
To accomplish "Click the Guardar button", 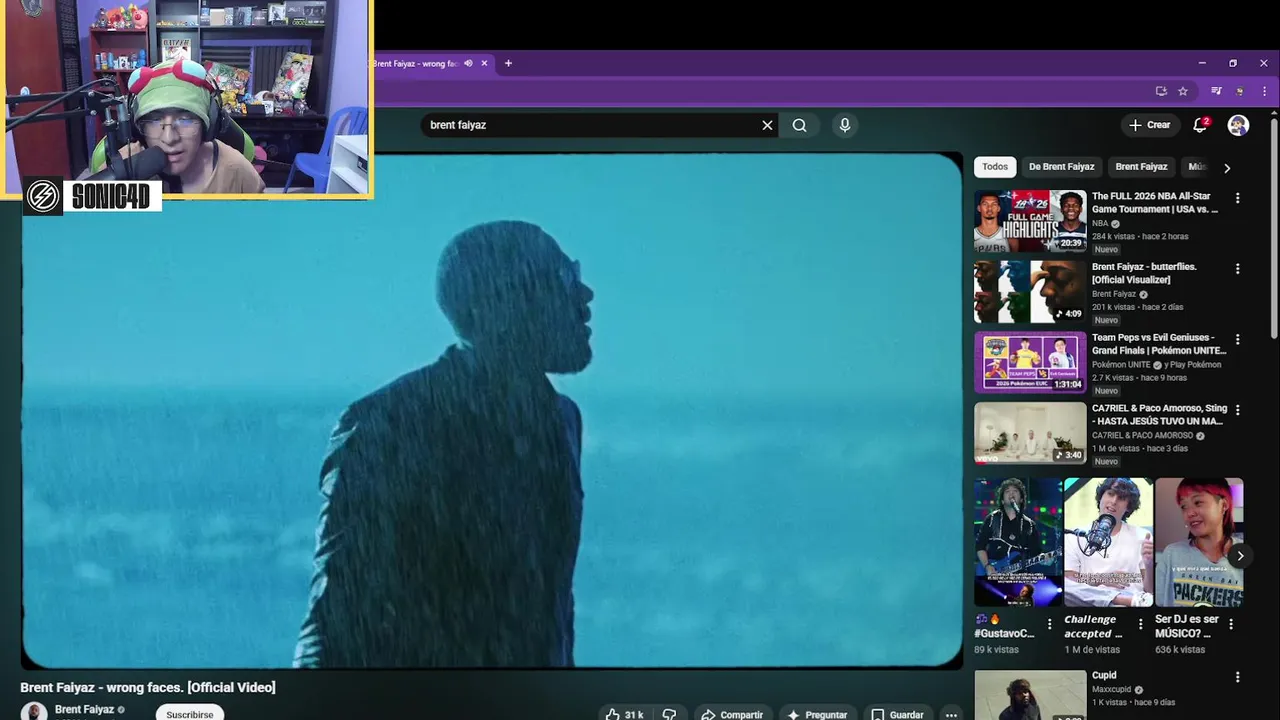I will click(x=897, y=714).
